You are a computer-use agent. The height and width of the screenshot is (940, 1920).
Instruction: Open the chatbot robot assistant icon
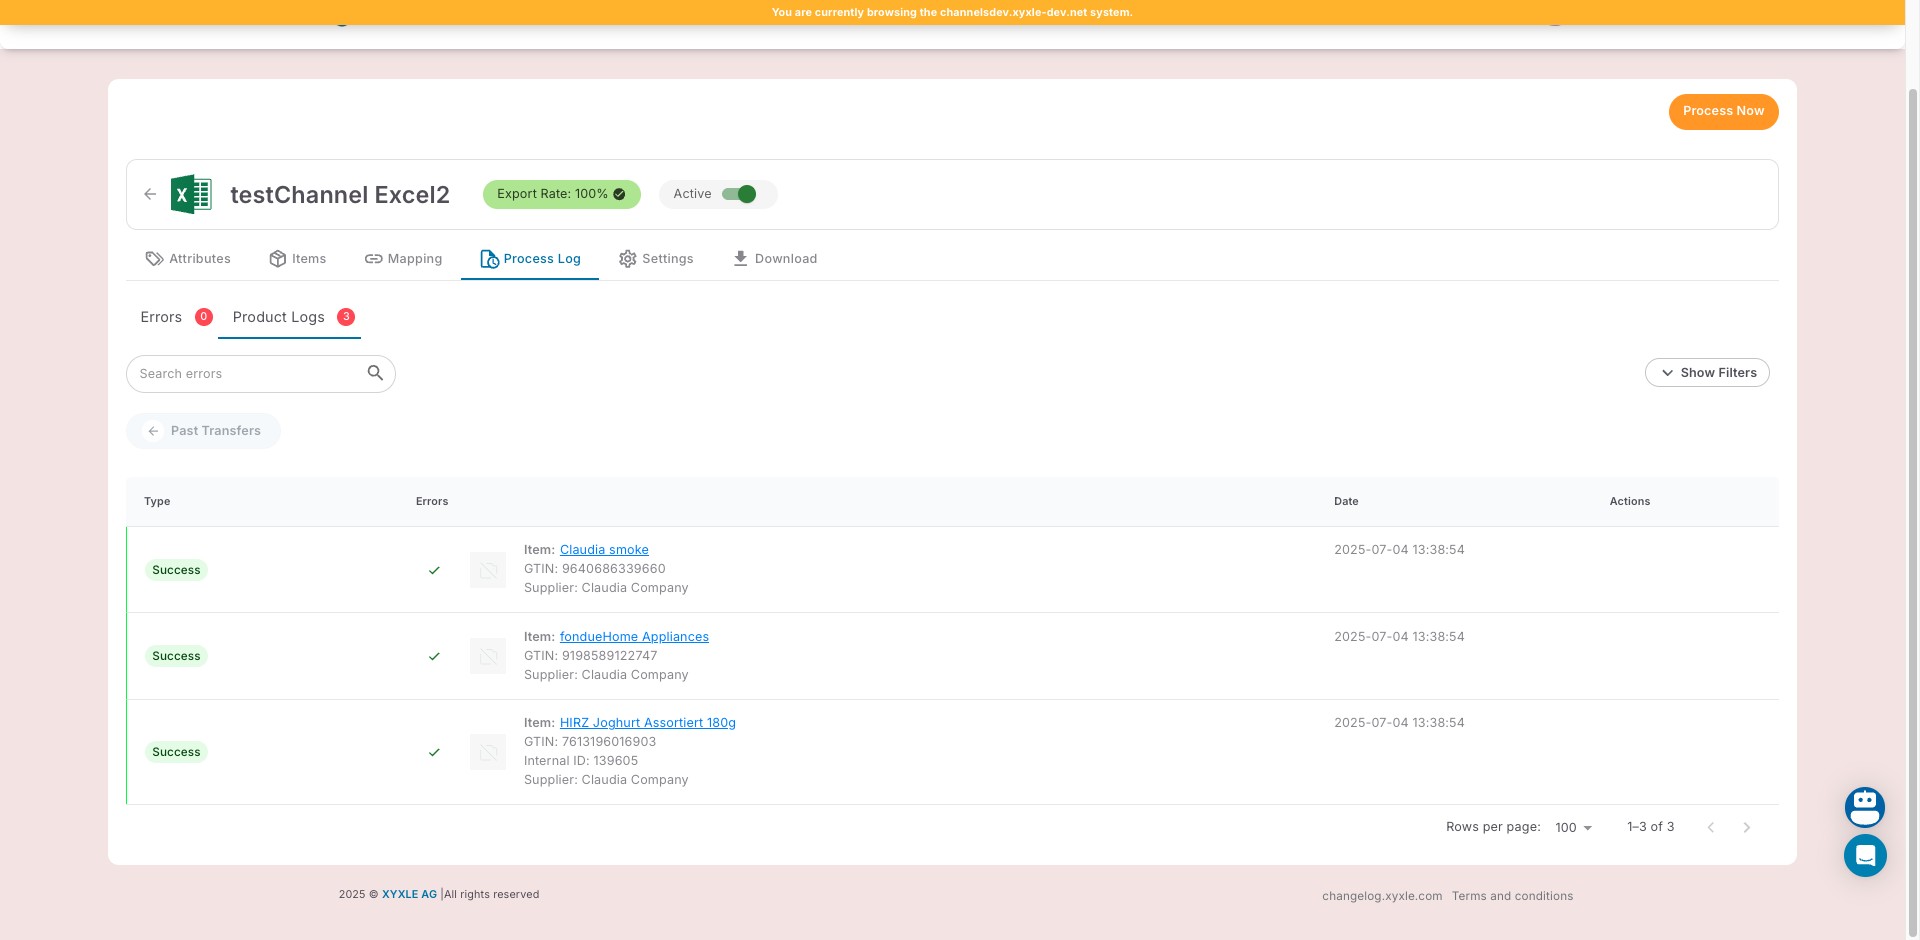[x=1864, y=806]
